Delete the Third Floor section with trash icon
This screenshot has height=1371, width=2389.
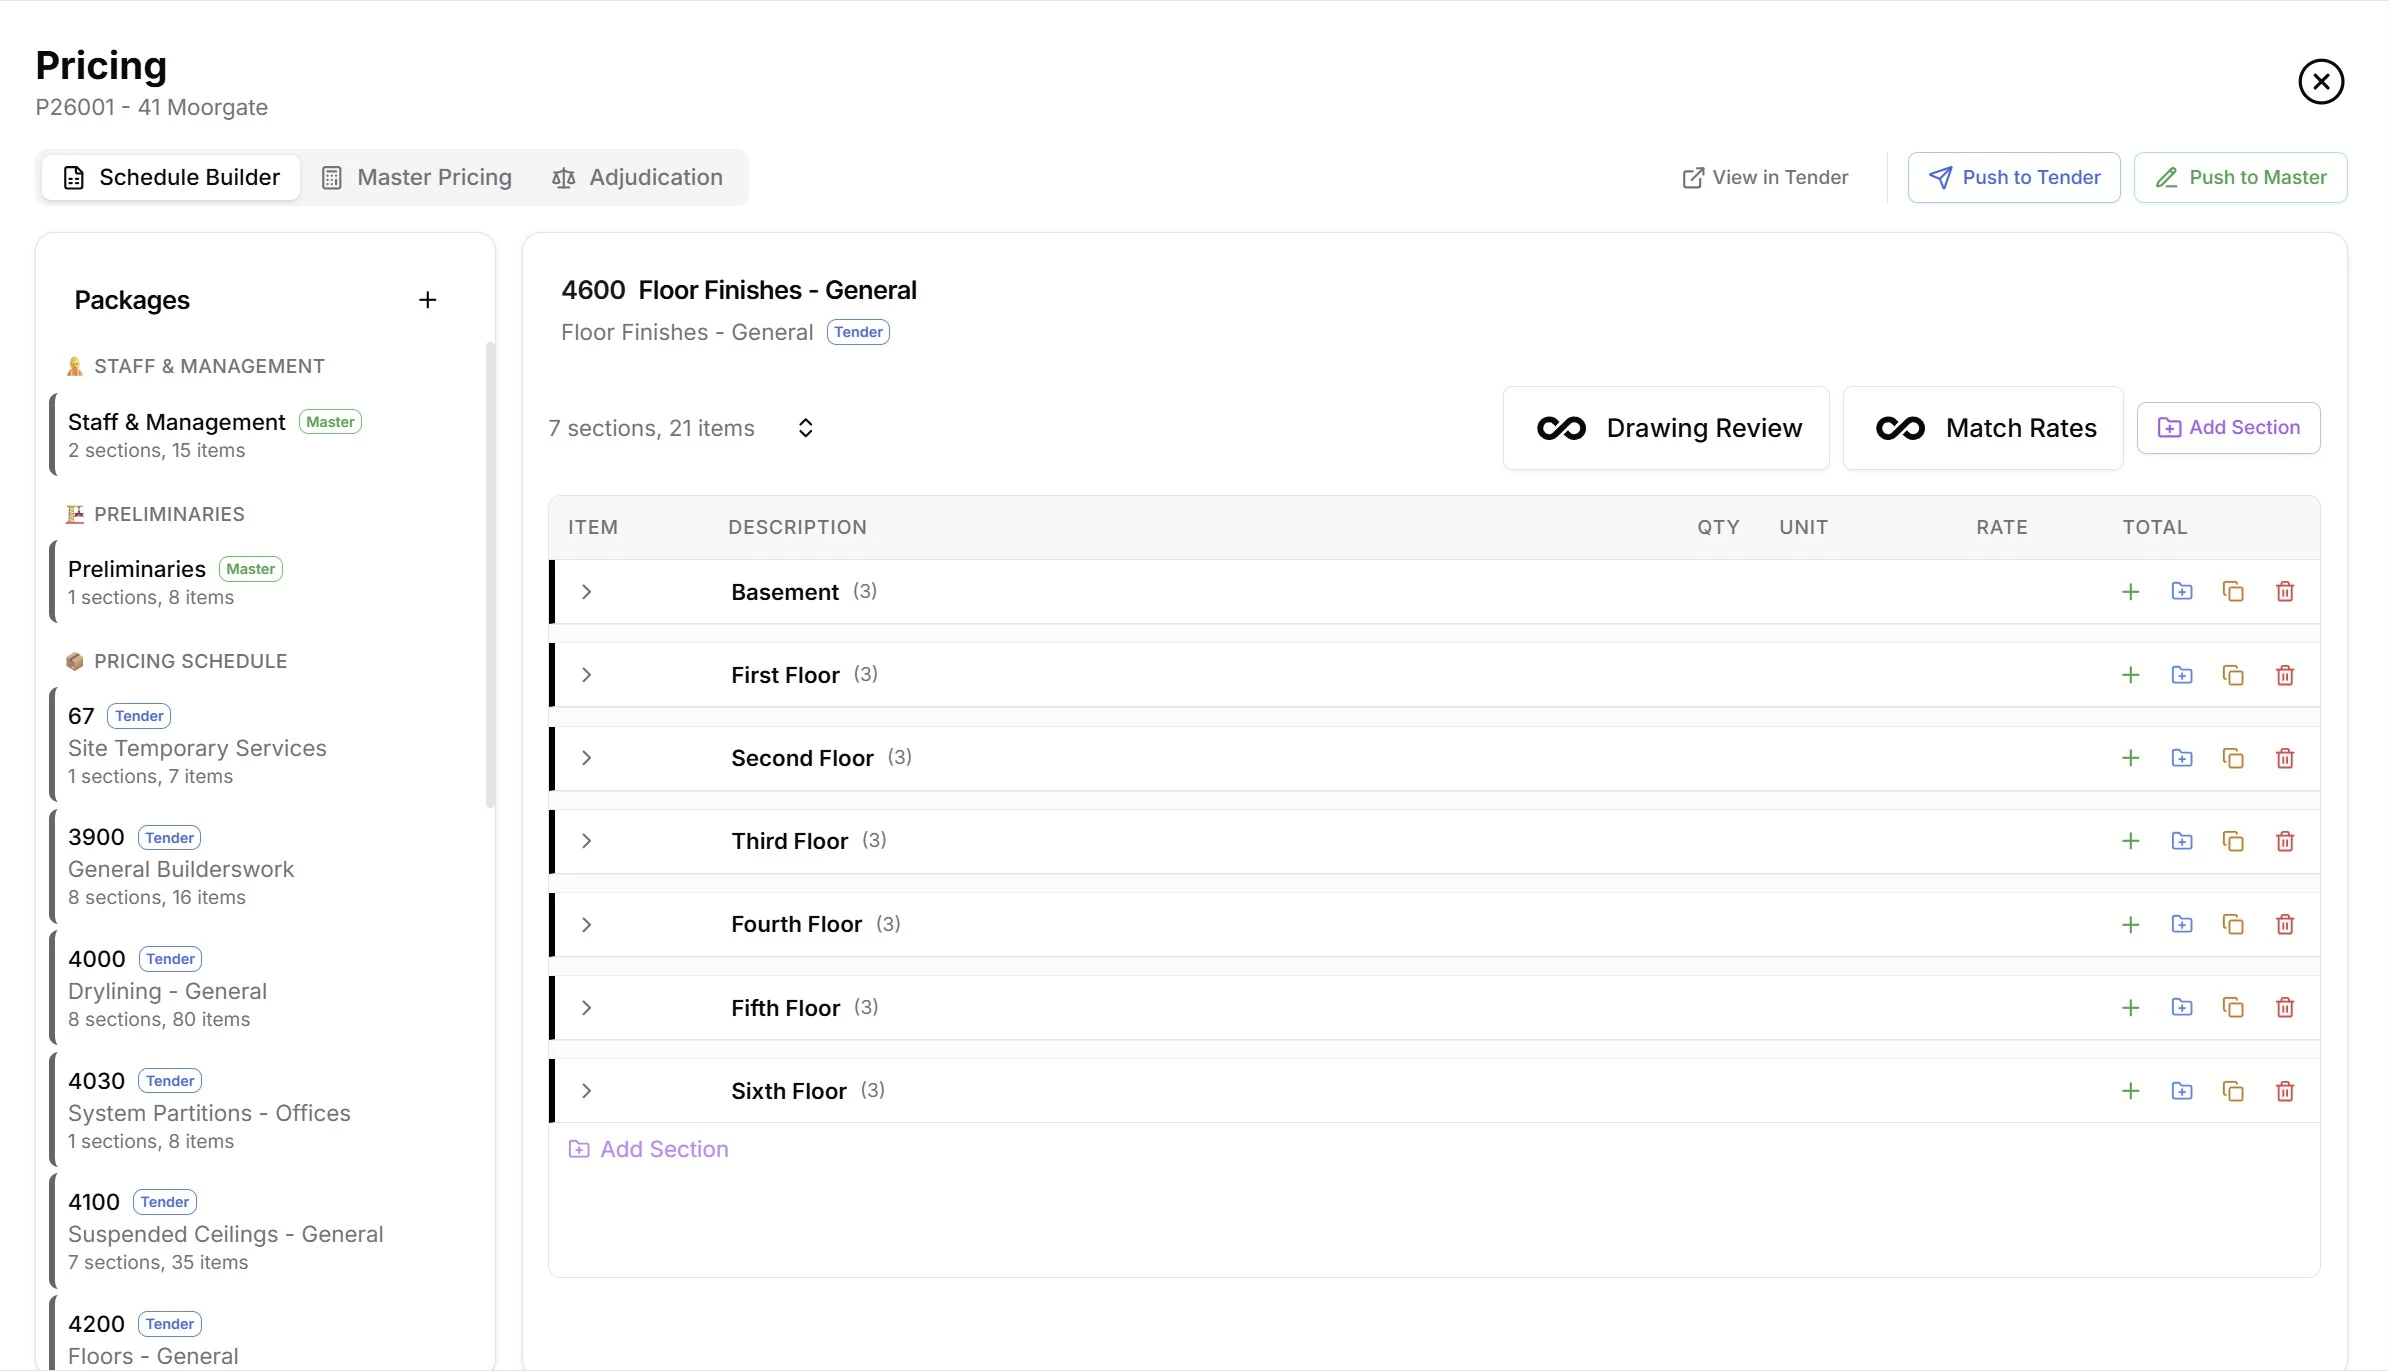pyautogui.click(x=2284, y=840)
